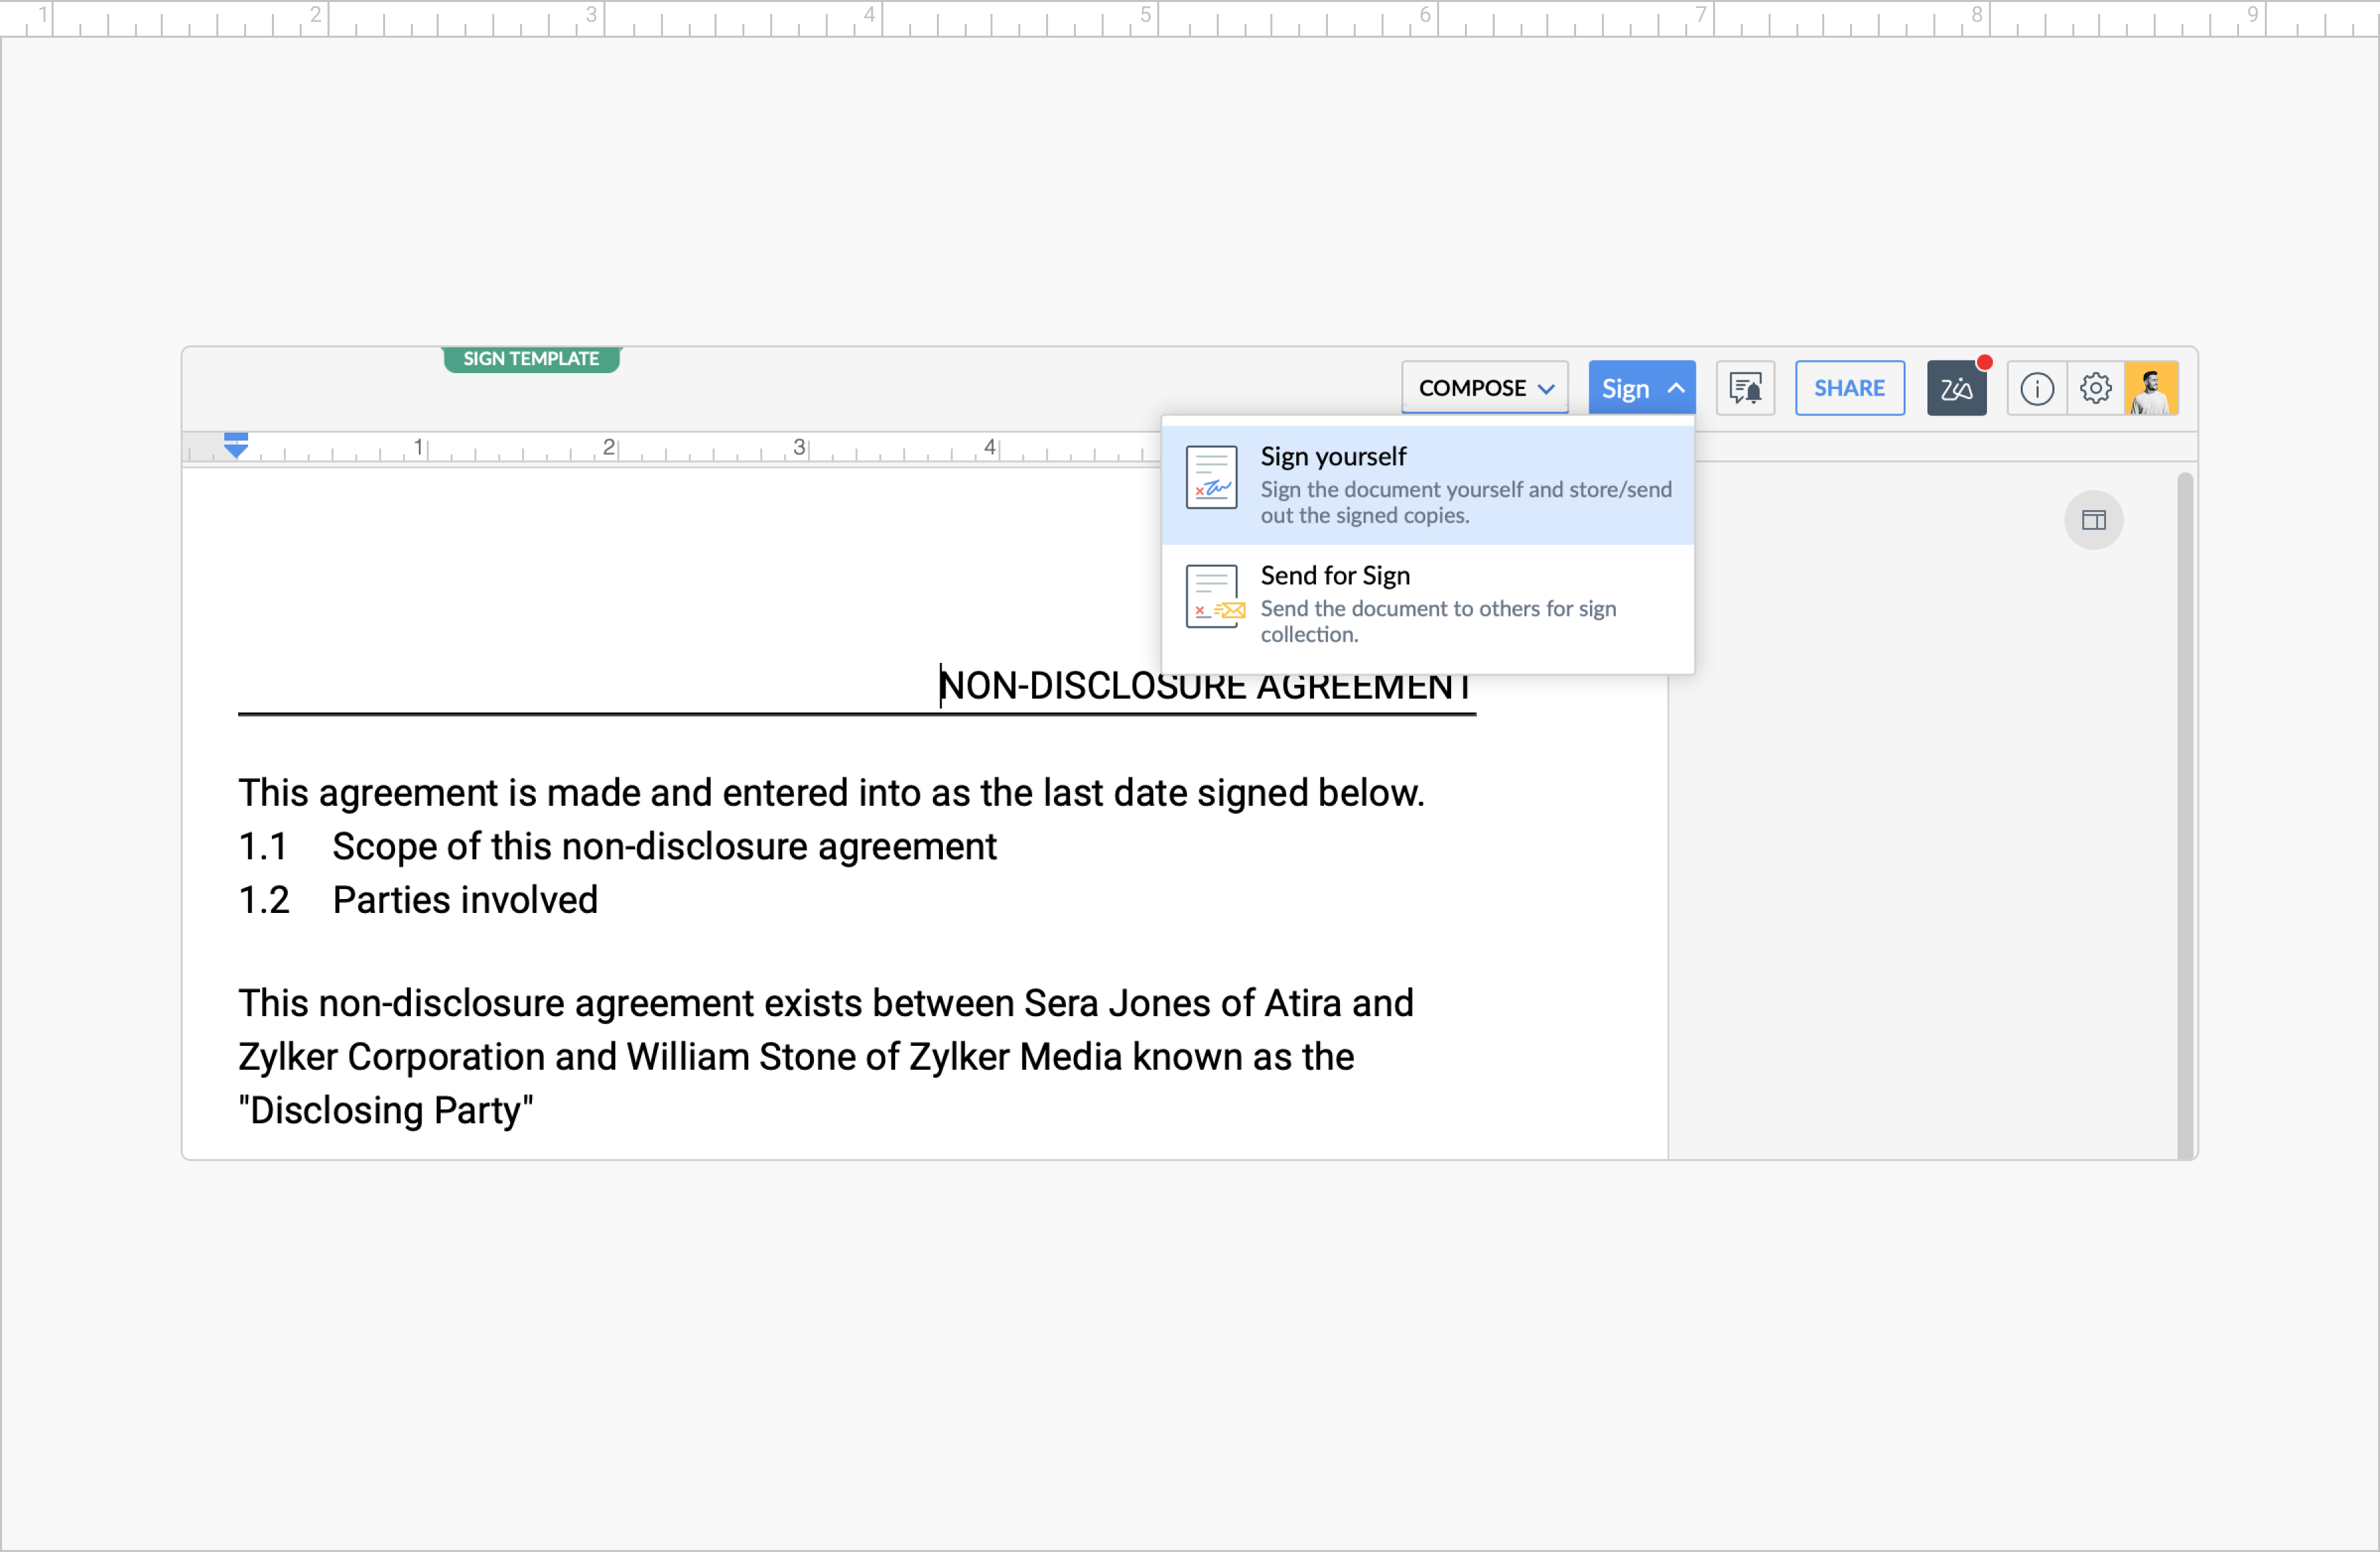The image size is (2380, 1552).
Task: Open the review comments icon
Action: point(1745,388)
